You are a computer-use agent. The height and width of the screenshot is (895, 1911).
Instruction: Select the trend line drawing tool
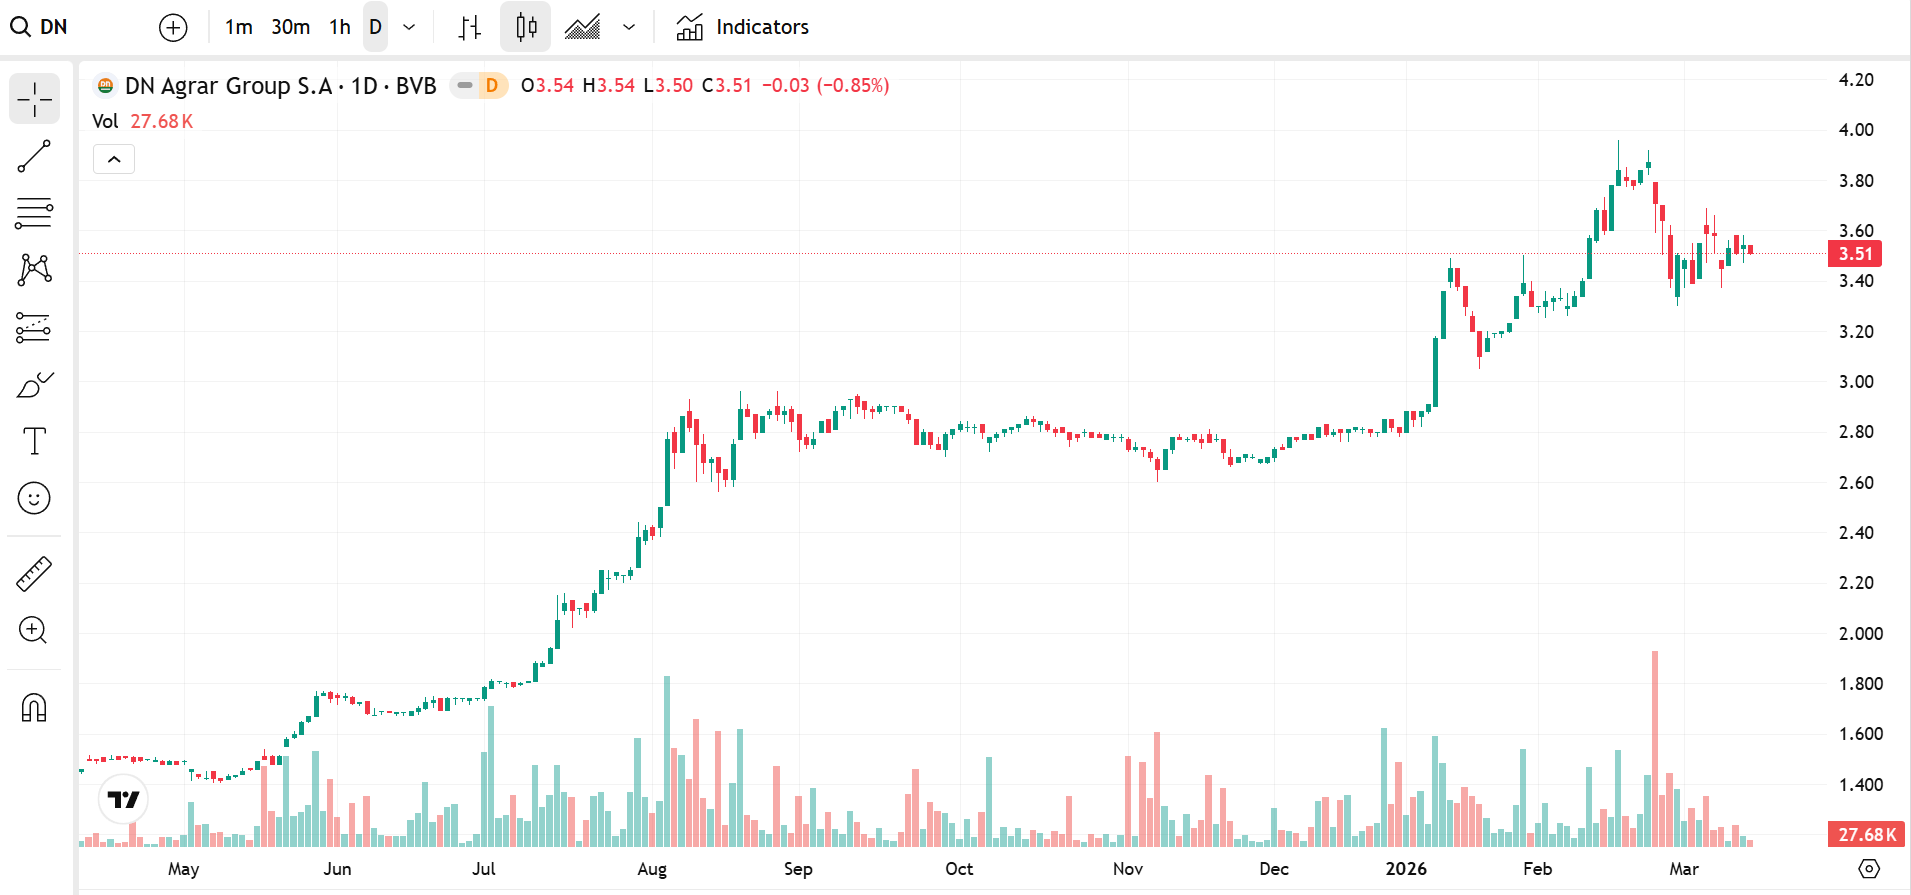click(34, 156)
